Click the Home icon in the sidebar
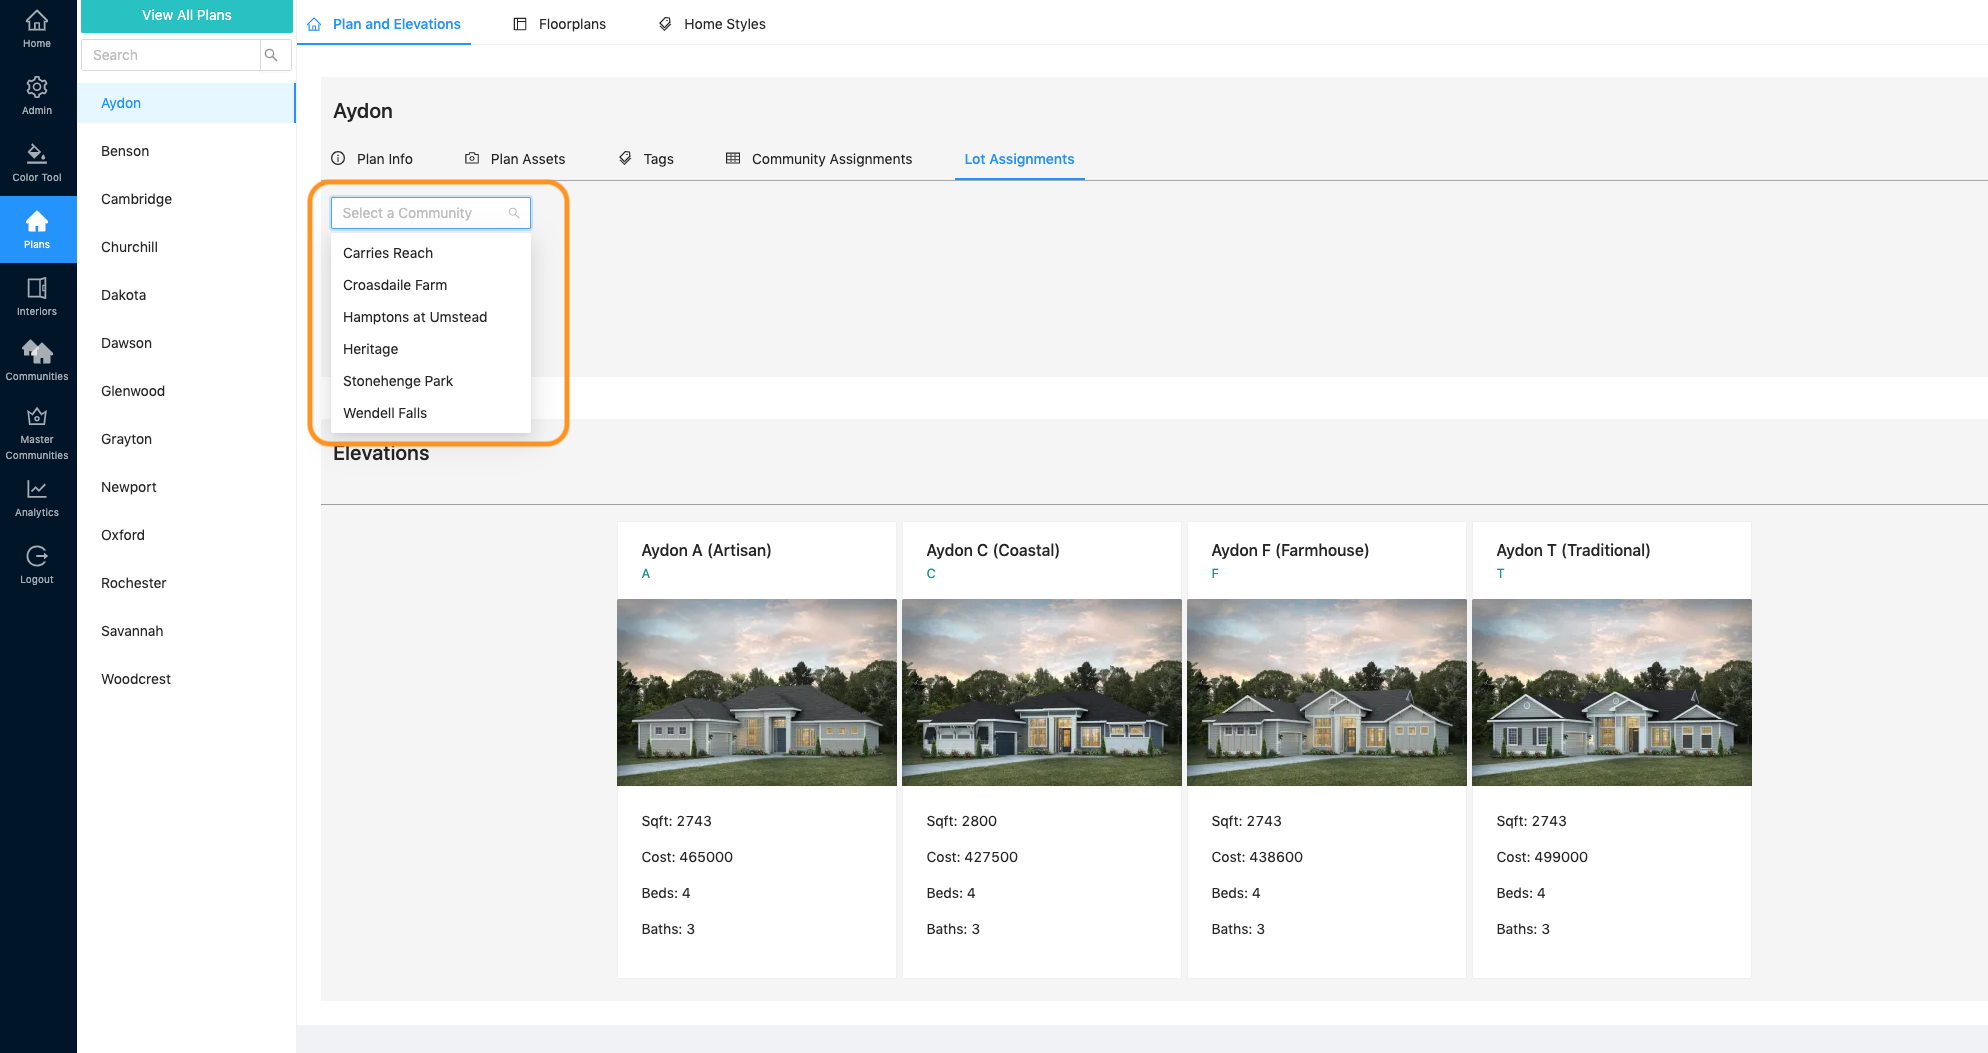 (37, 26)
